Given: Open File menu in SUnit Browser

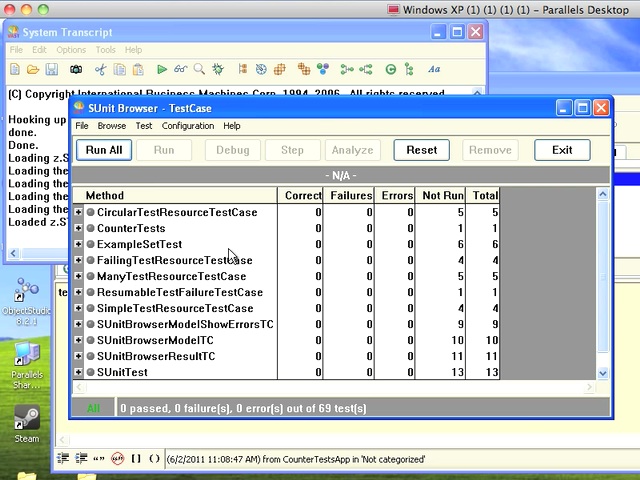Looking at the screenshot, I should [x=82, y=126].
